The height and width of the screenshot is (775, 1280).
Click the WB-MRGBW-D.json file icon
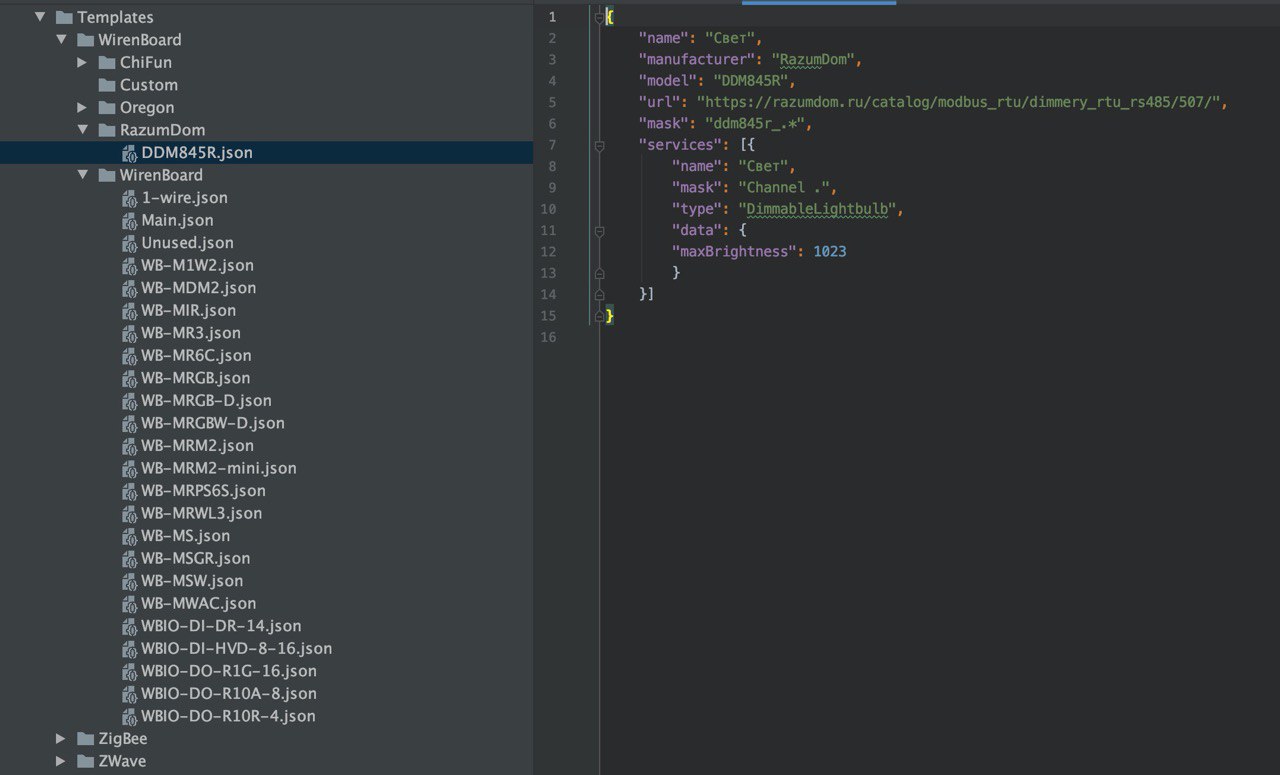pyautogui.click(x=129, y=423)
